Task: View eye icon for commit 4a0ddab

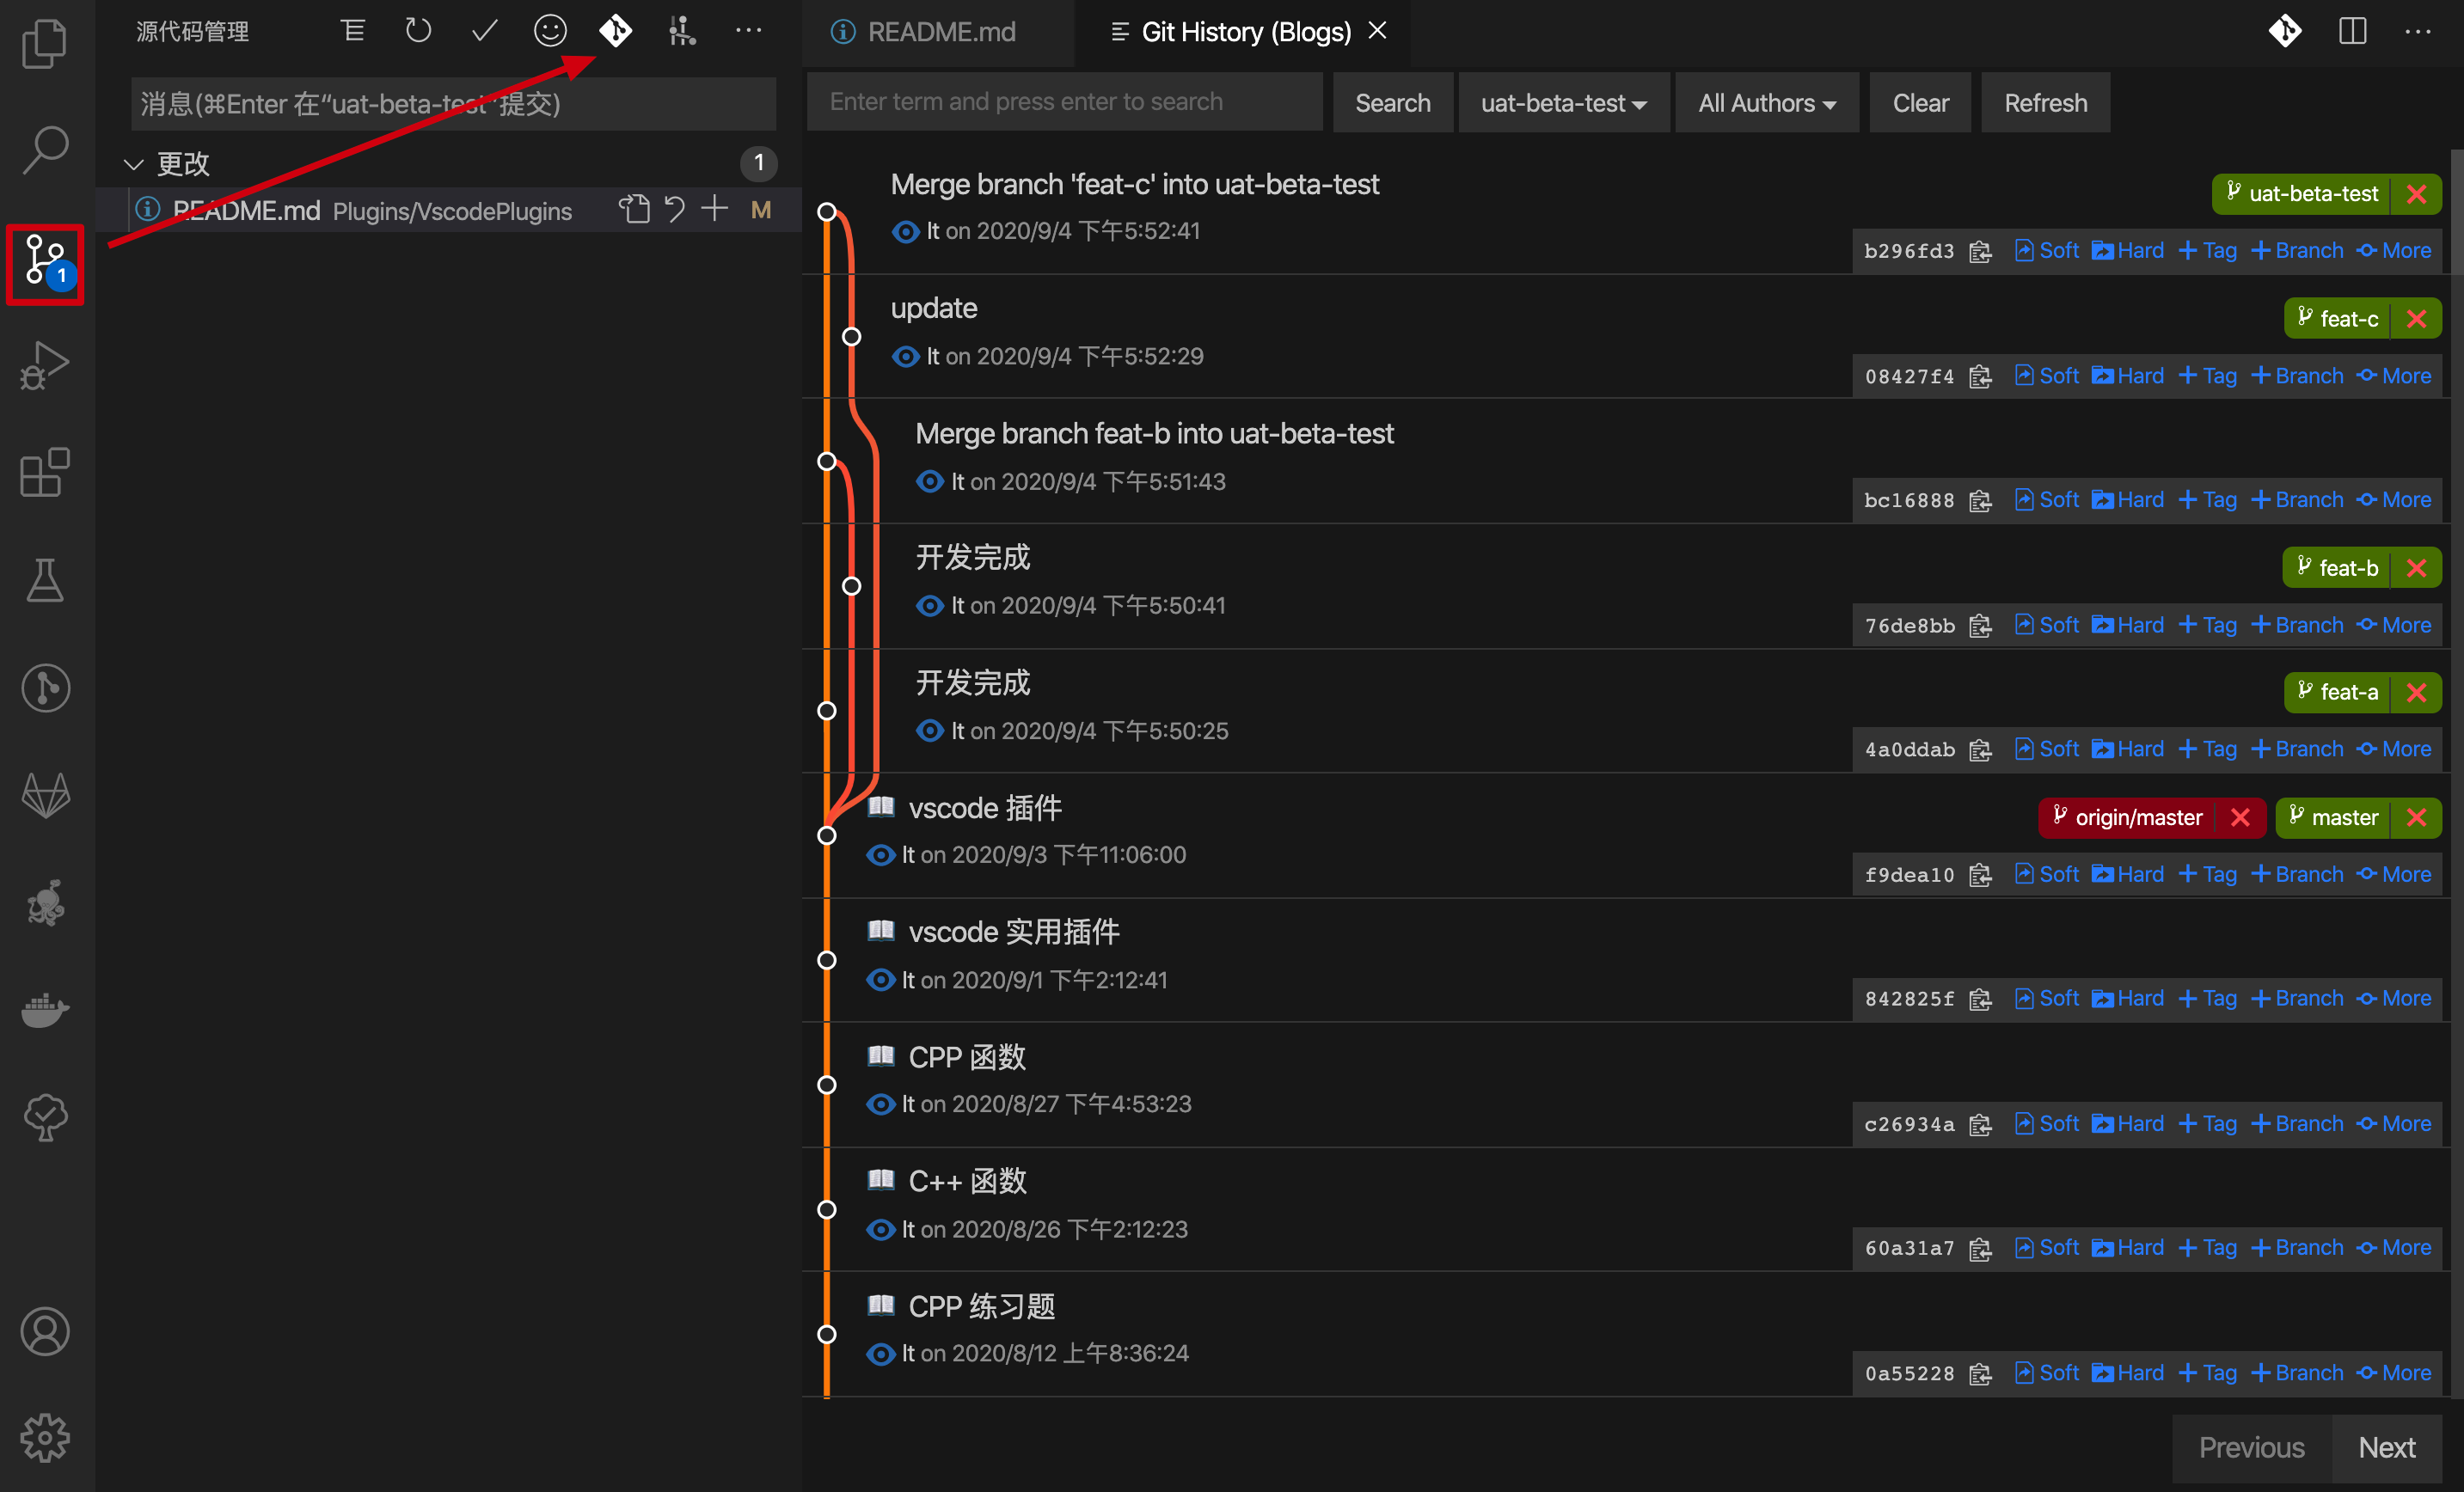Action: (x=930, y=730)
